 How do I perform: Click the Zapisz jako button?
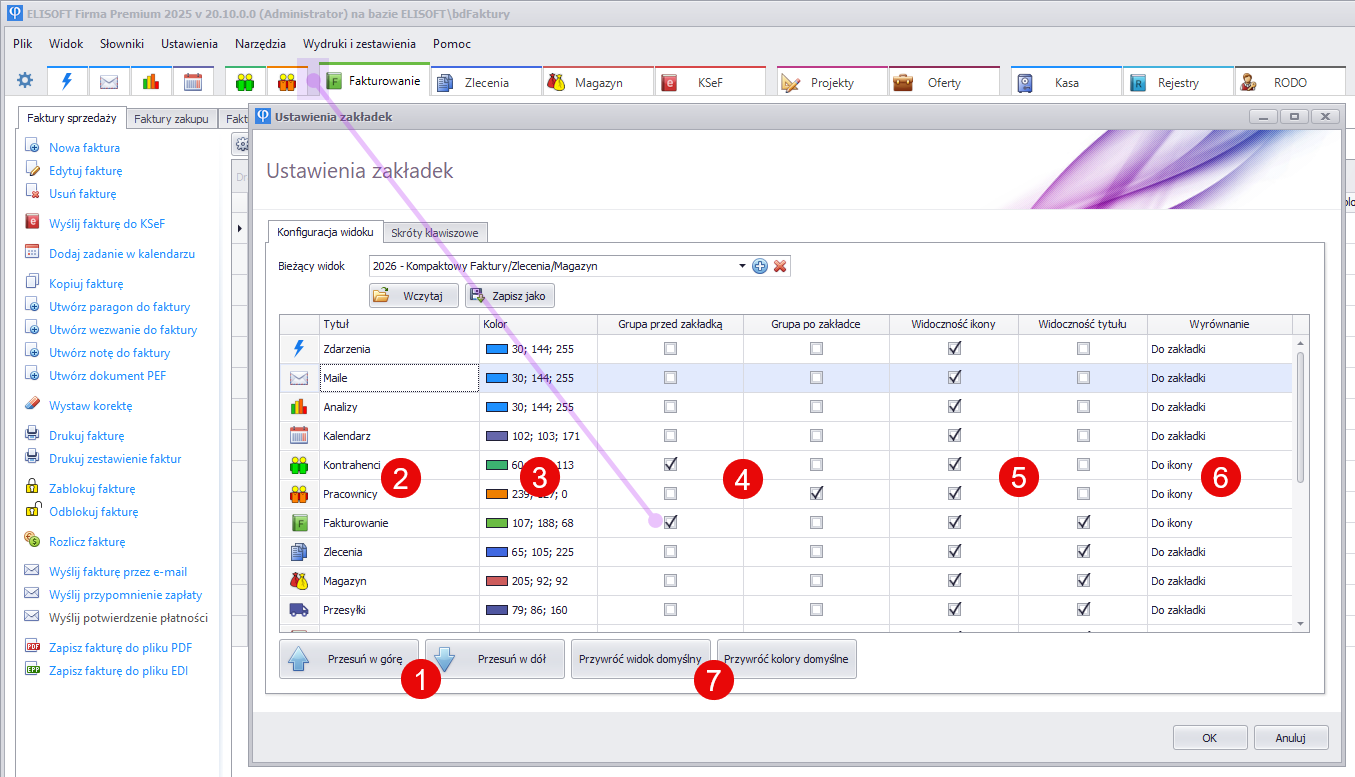pos(509,296)
